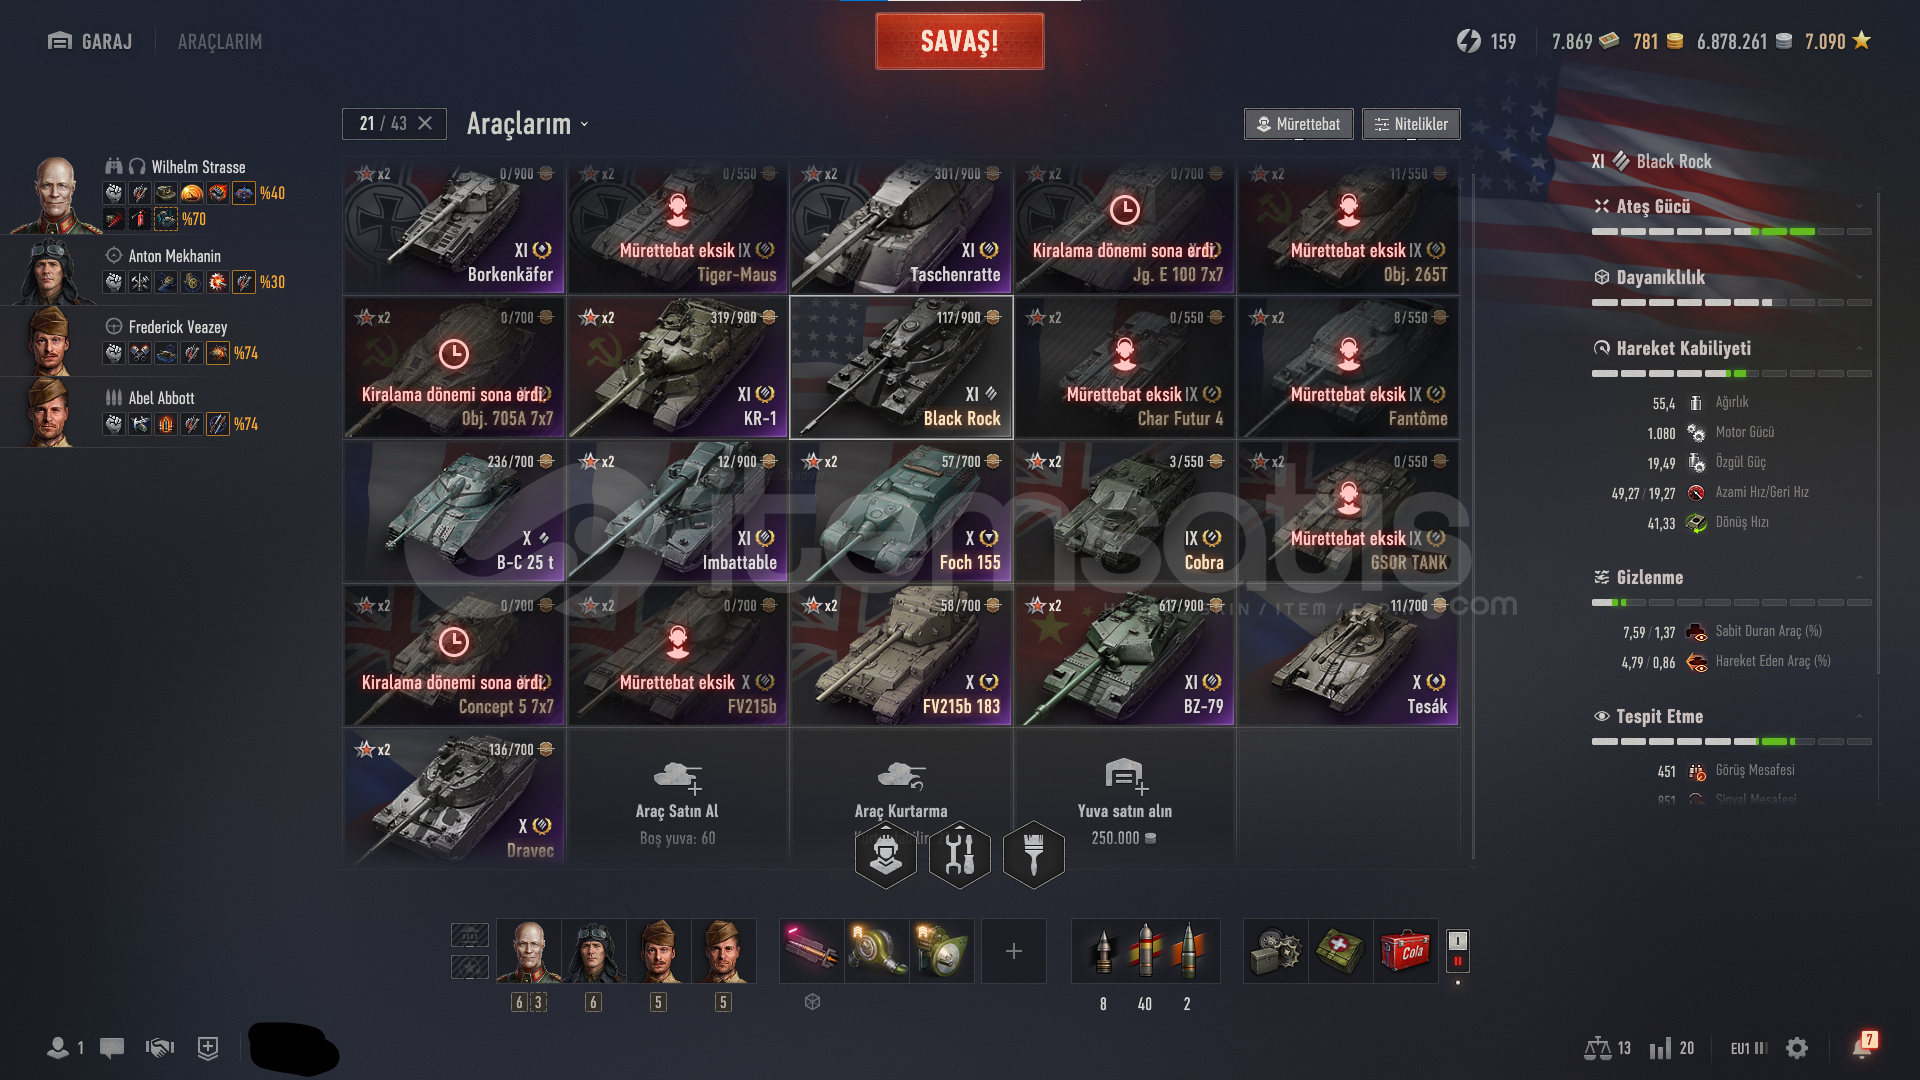Switch to the ARAÇLARIM tab
The image size is (1920, 1080).
click(x=220, y=42)
